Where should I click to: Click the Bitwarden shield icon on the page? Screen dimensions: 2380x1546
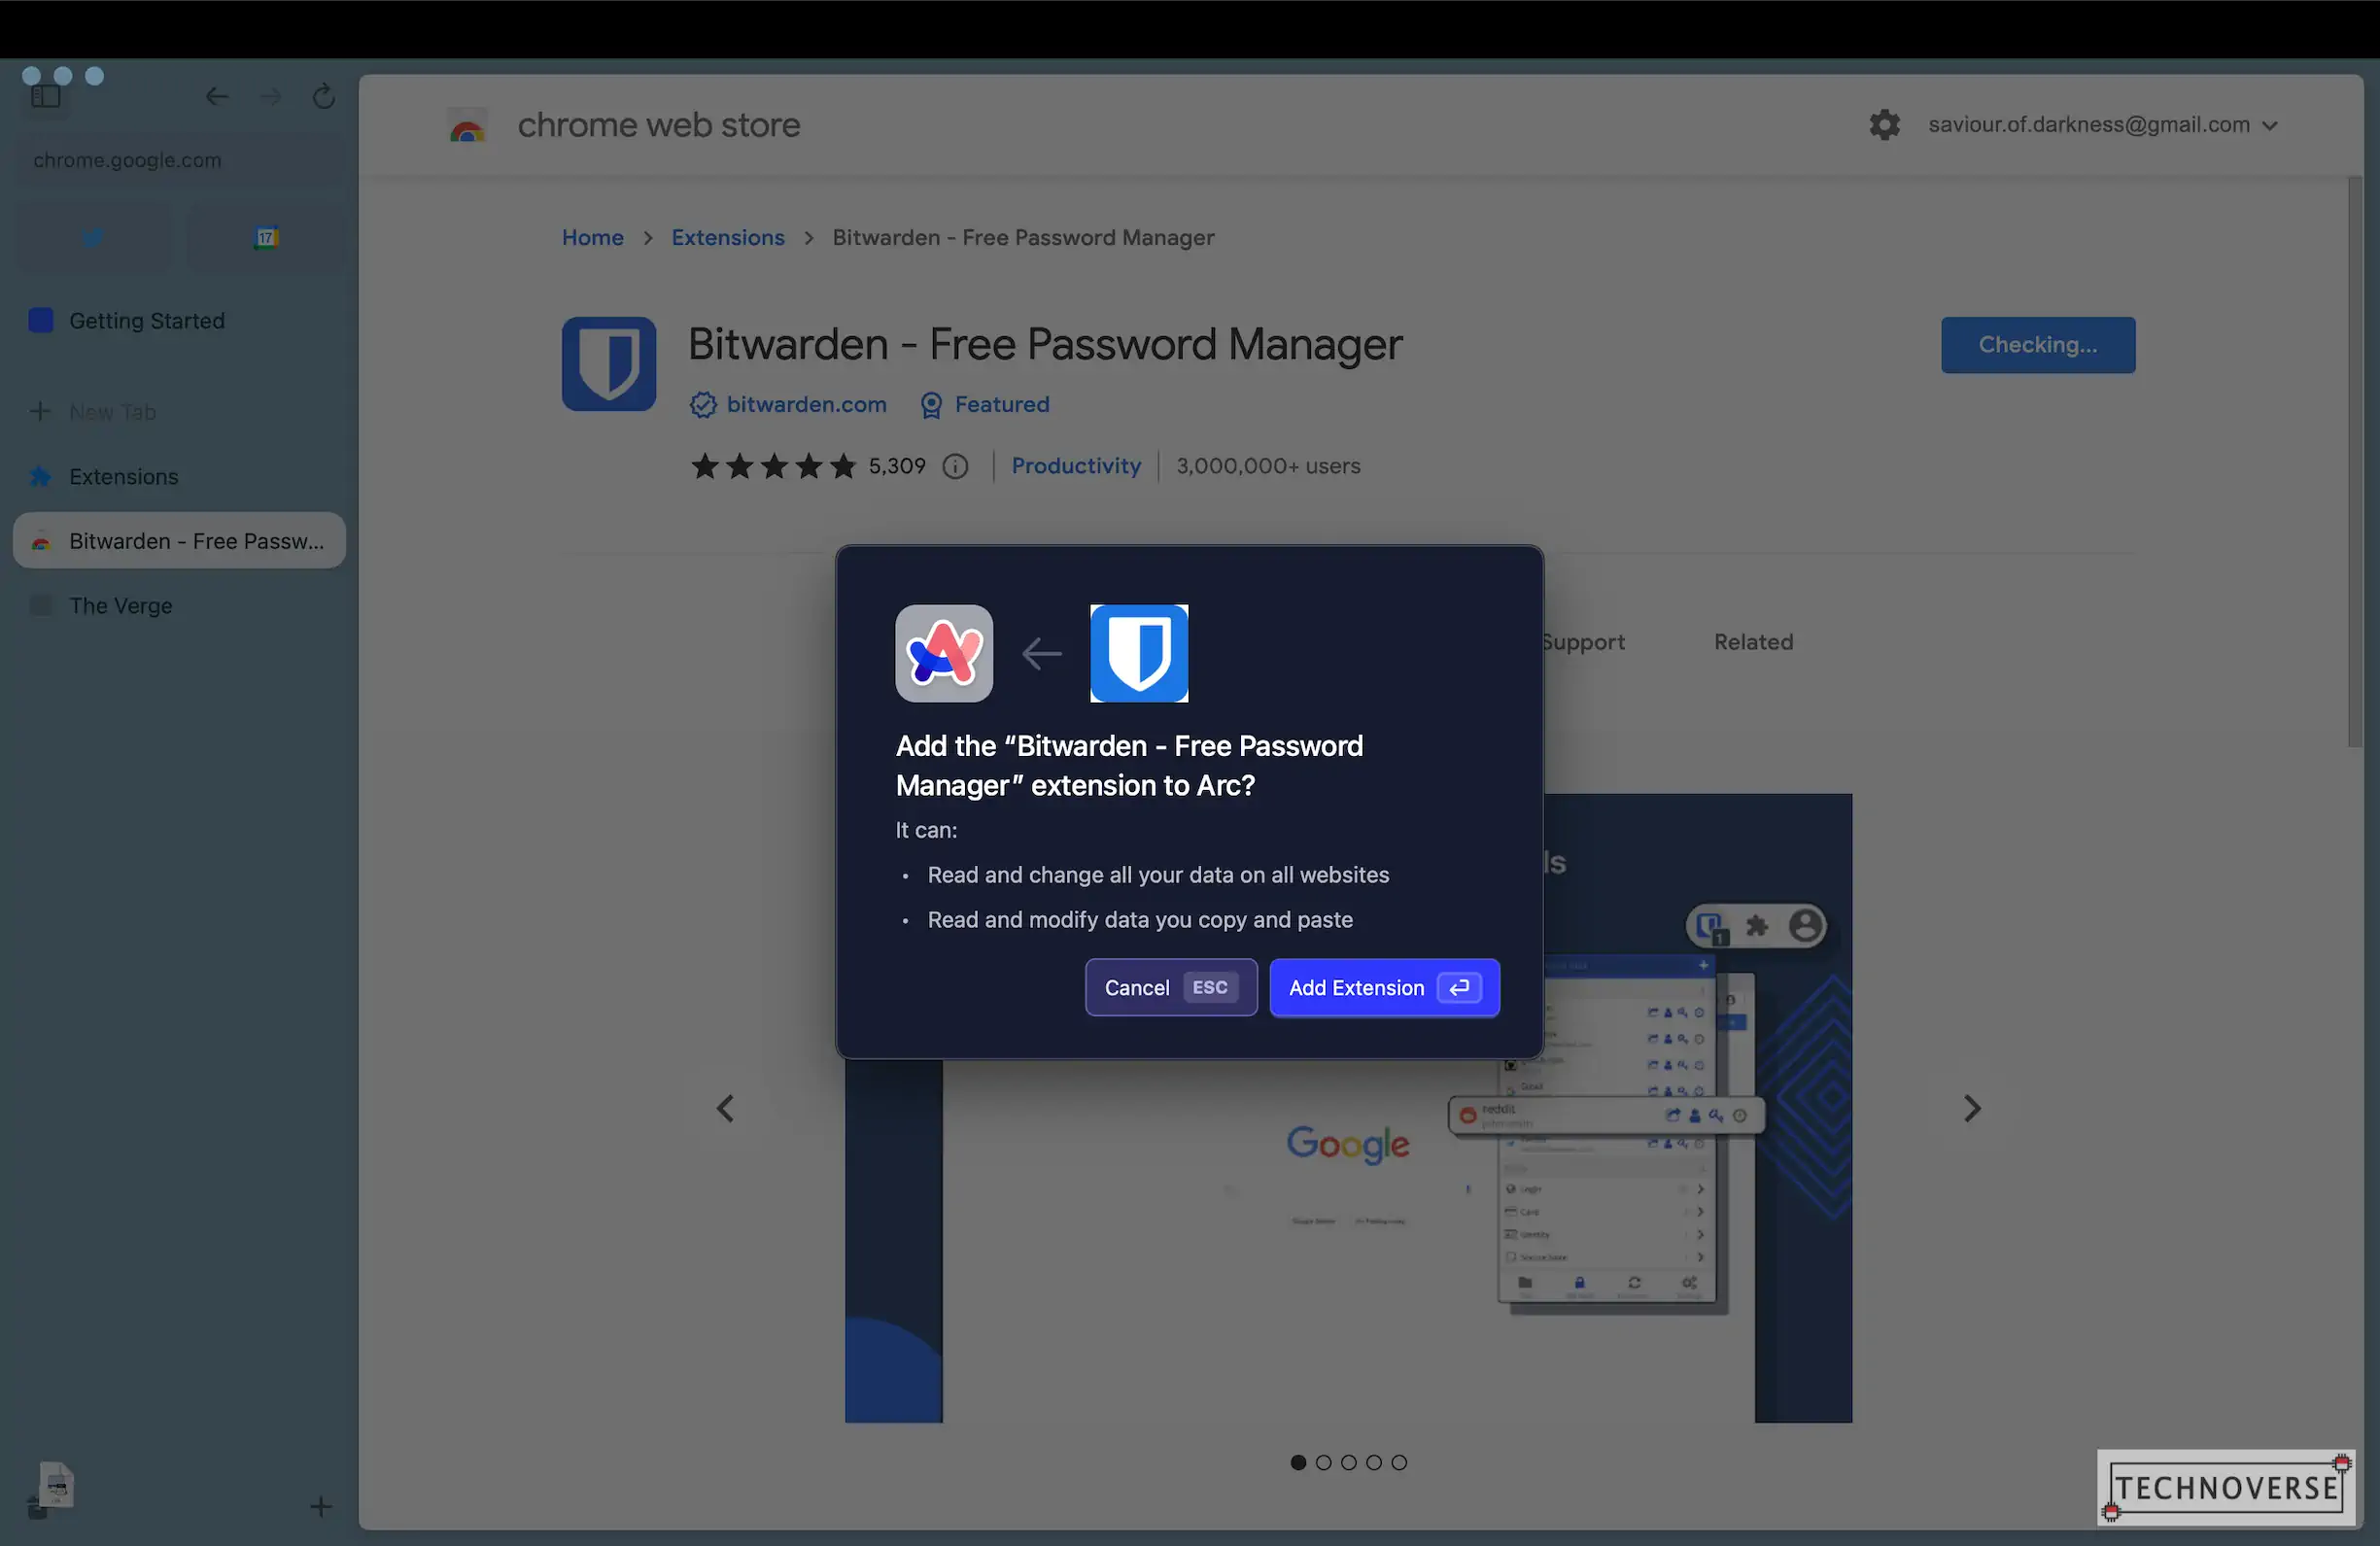(608, 364)
